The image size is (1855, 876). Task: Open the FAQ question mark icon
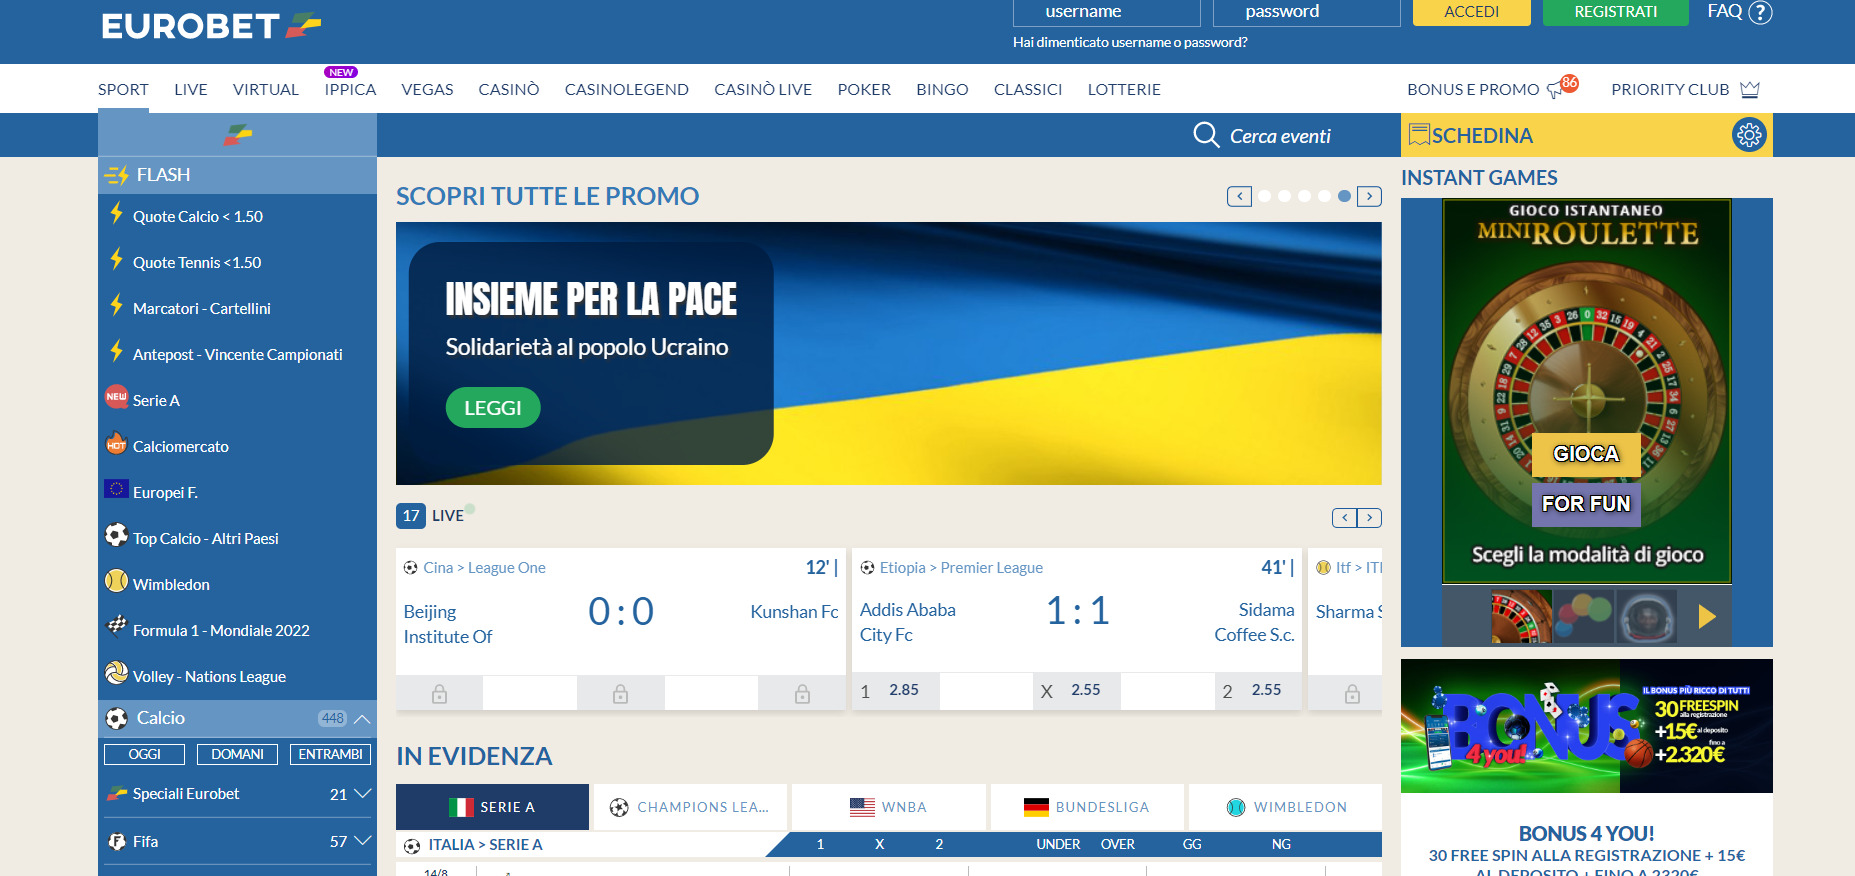tap(1760, 12)
